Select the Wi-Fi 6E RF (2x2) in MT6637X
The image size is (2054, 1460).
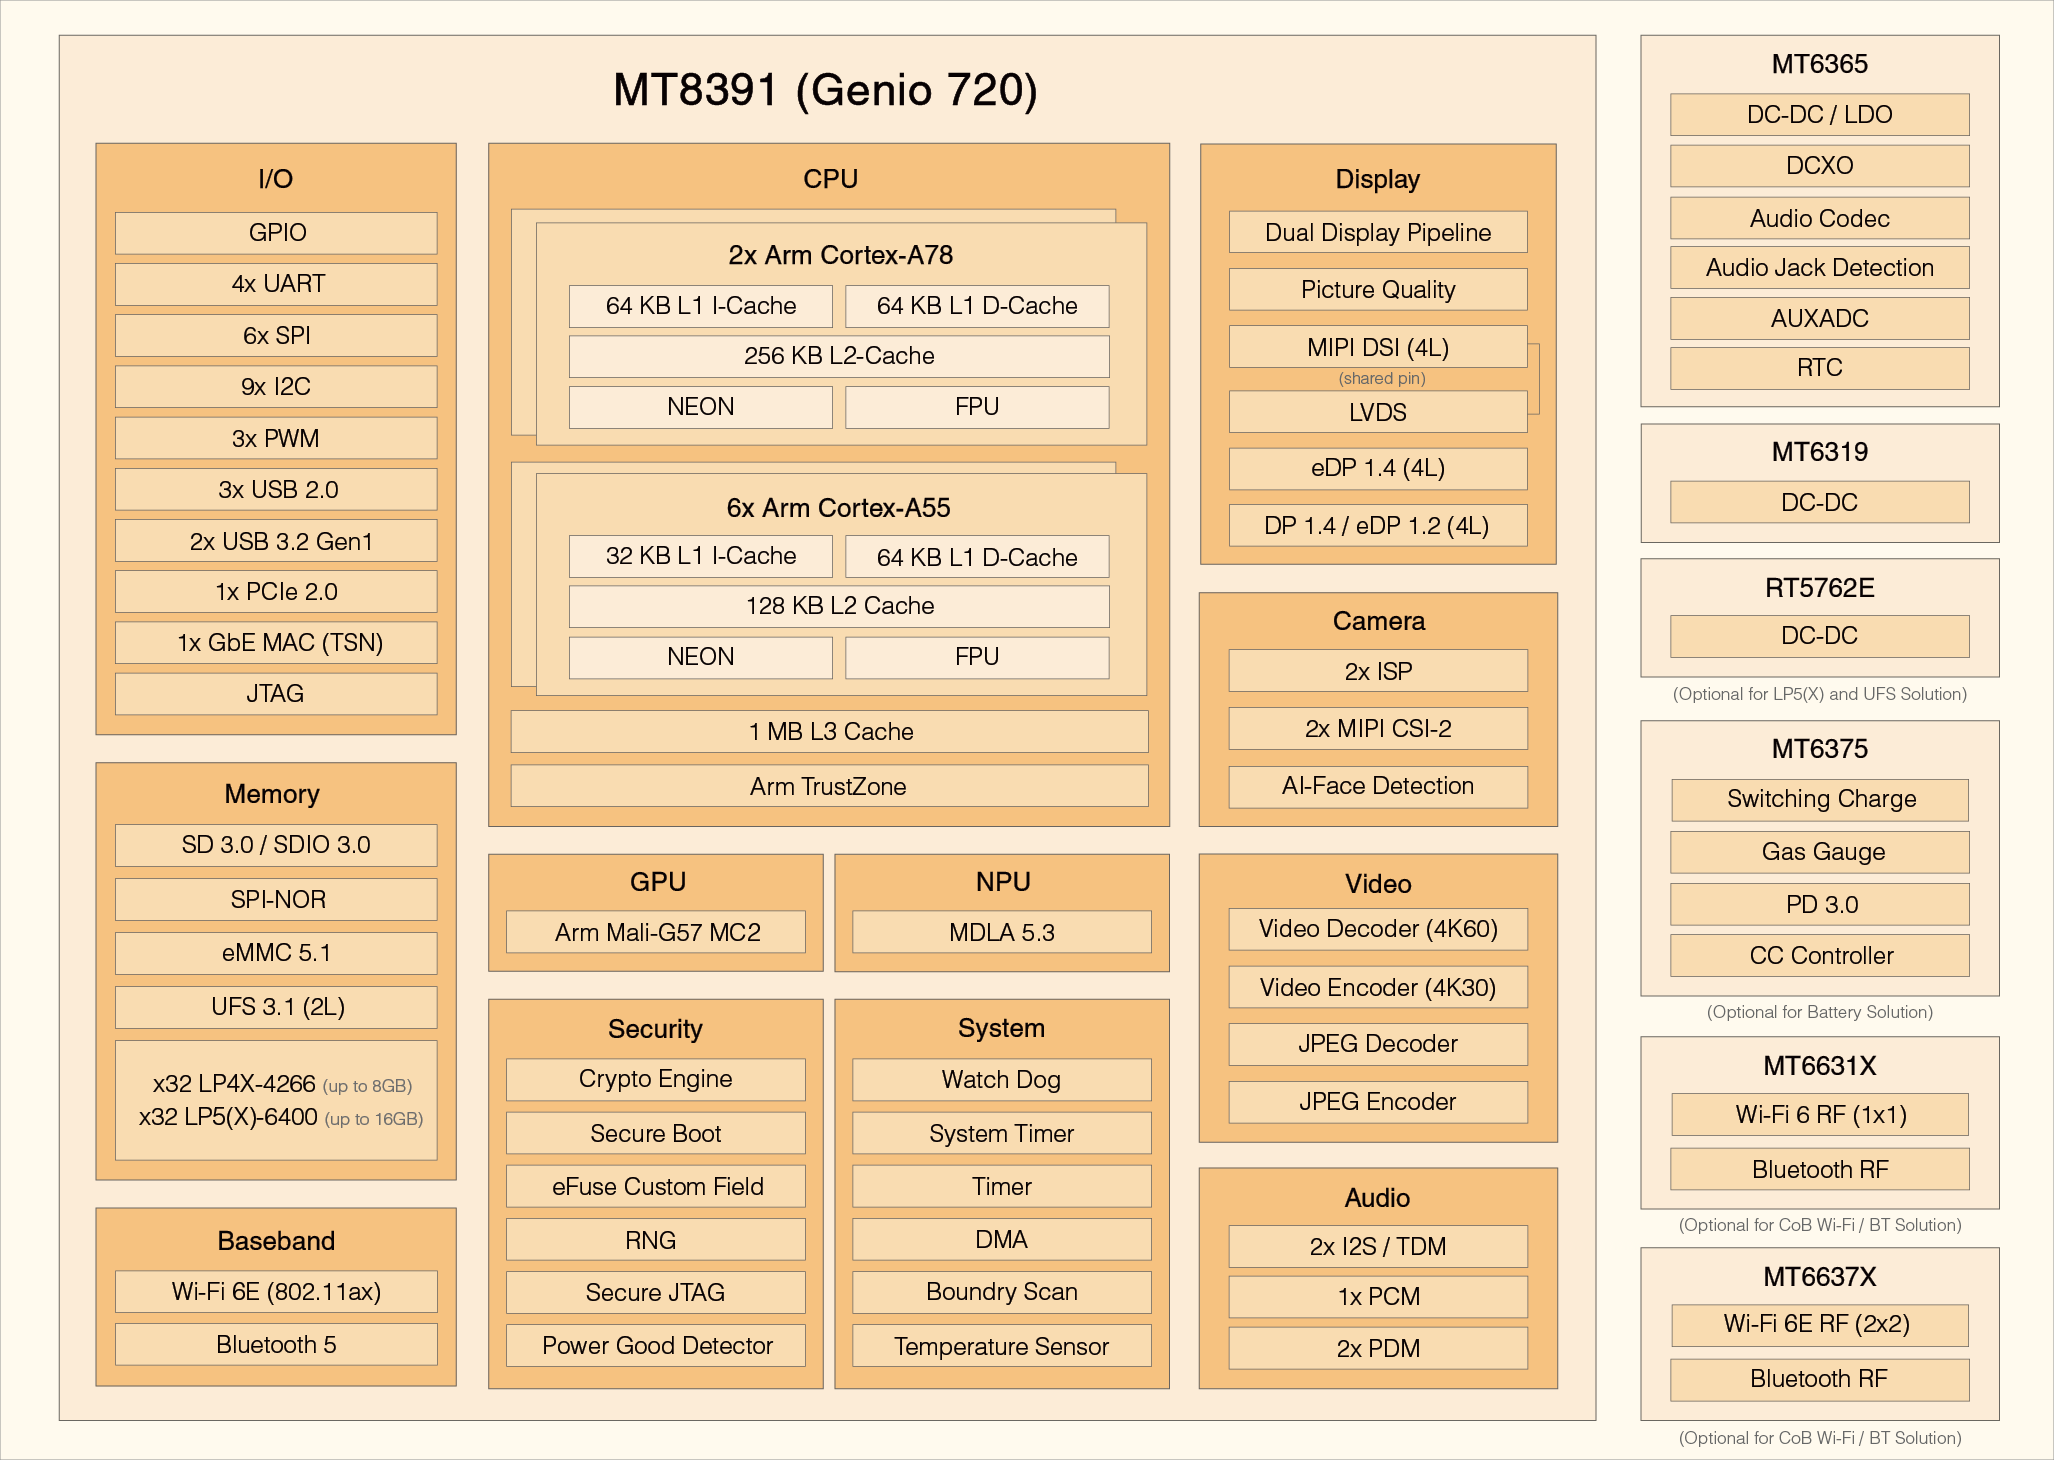click(1818, 1325)
